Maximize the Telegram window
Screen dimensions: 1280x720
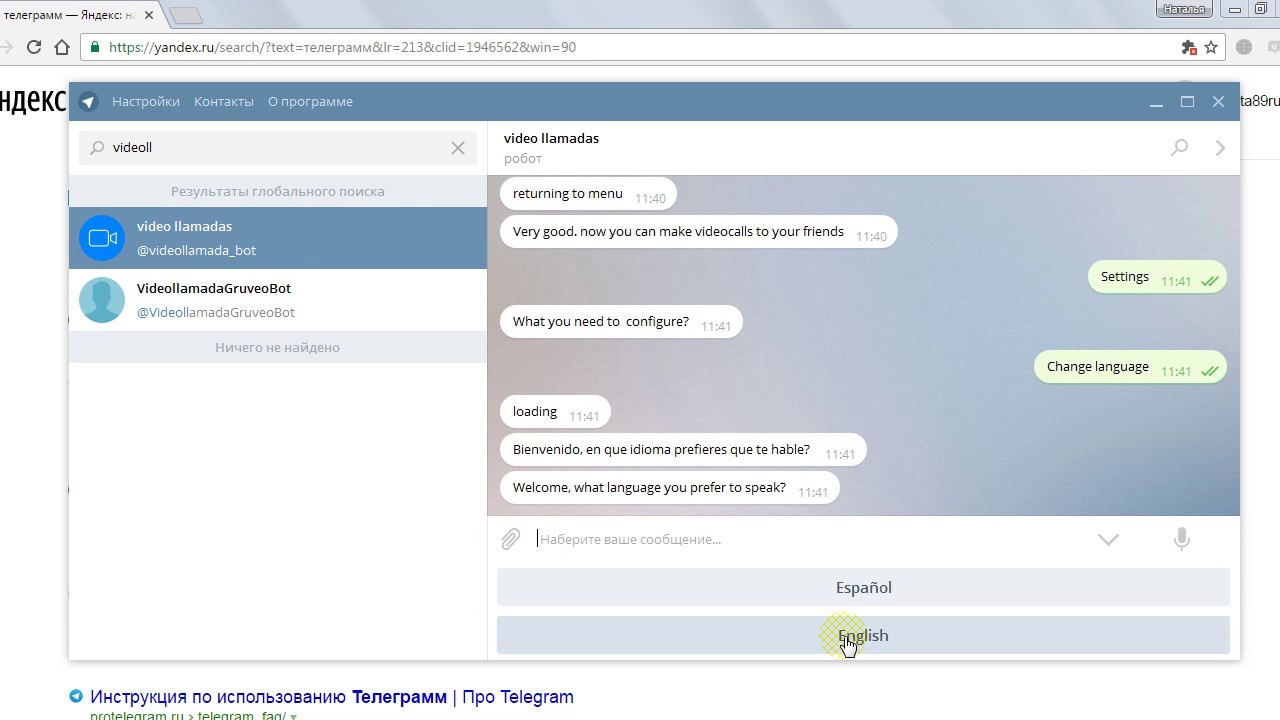pos(1187,102)
